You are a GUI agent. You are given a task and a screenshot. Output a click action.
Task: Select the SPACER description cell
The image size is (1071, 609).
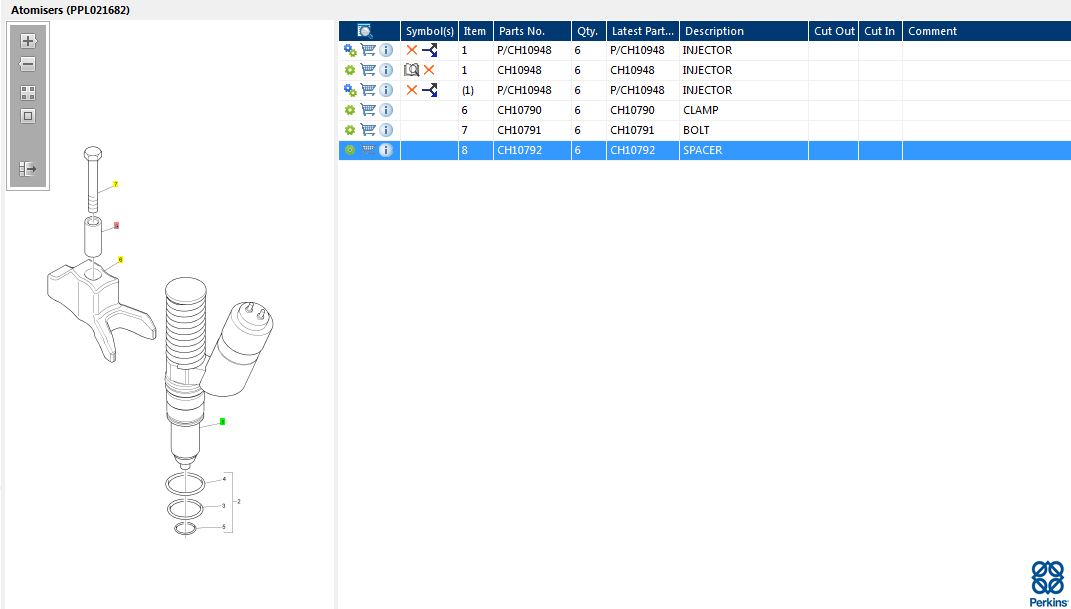tap(744, 150)
